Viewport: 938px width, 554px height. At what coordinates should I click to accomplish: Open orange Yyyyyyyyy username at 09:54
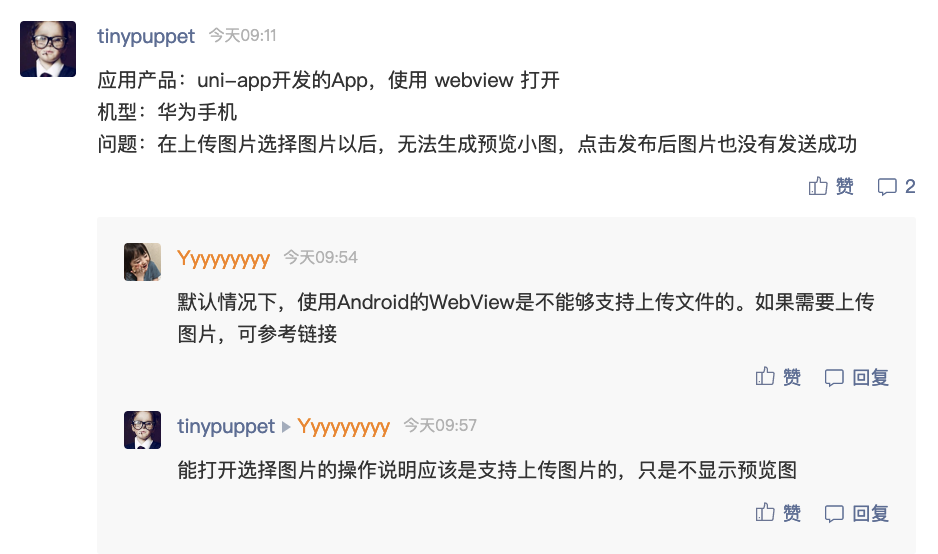tap(224, 259)
